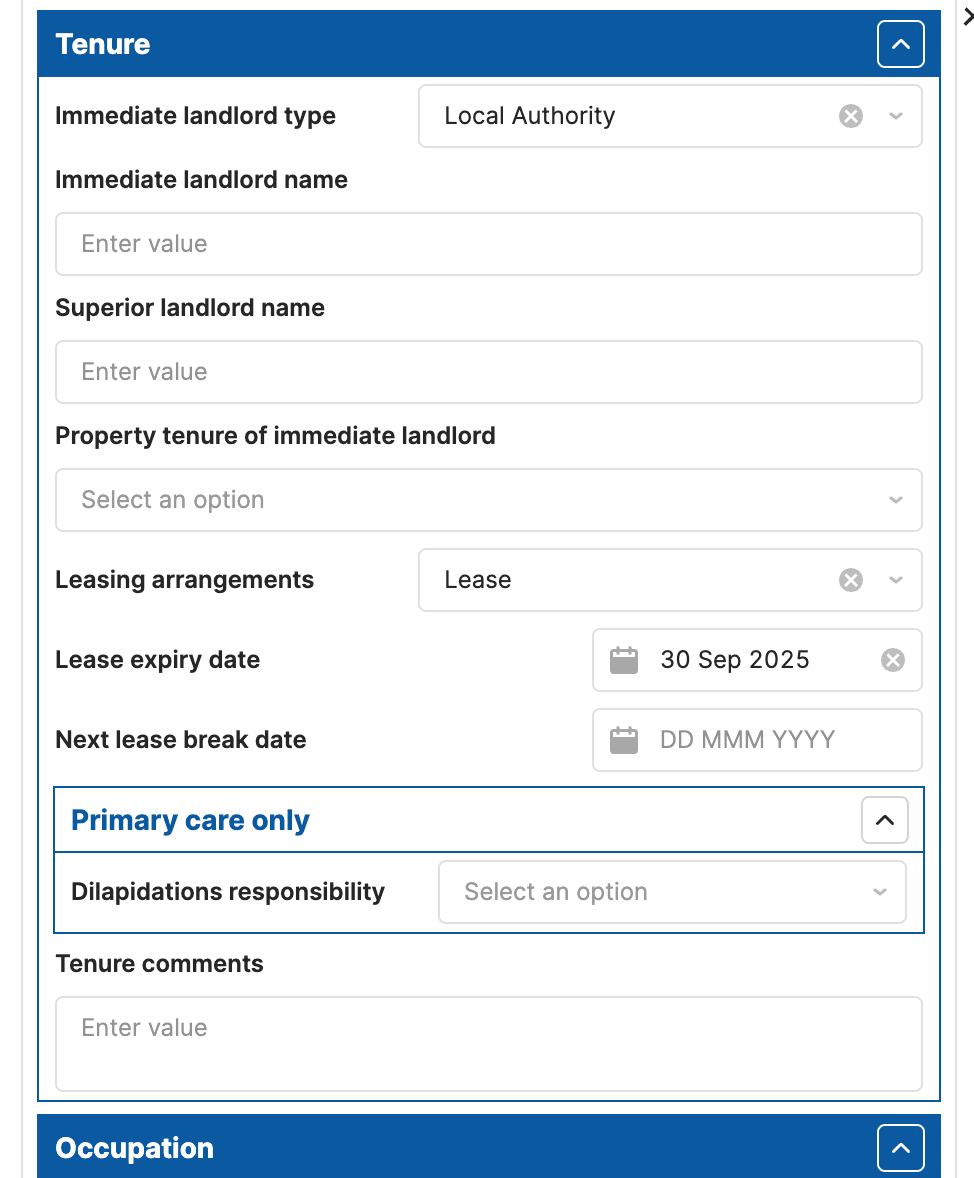Collapse the Tenure section header chevron
Viewport: 974px width, 1178px height.
pyautogui.click(x=900, y=44)
